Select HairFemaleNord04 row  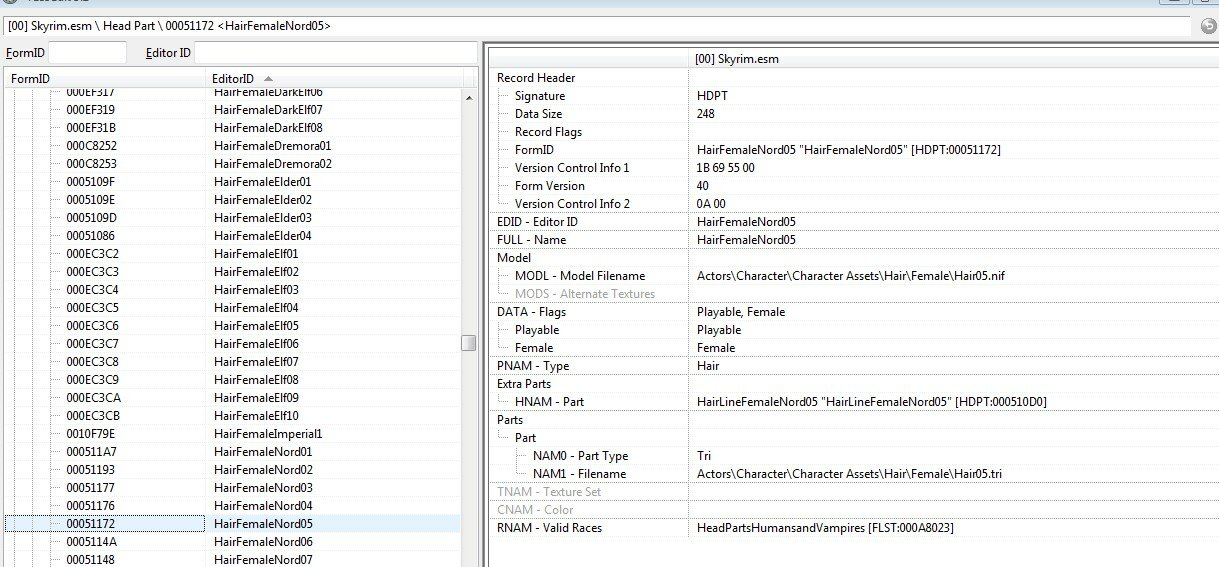click(x=233, y=506)
